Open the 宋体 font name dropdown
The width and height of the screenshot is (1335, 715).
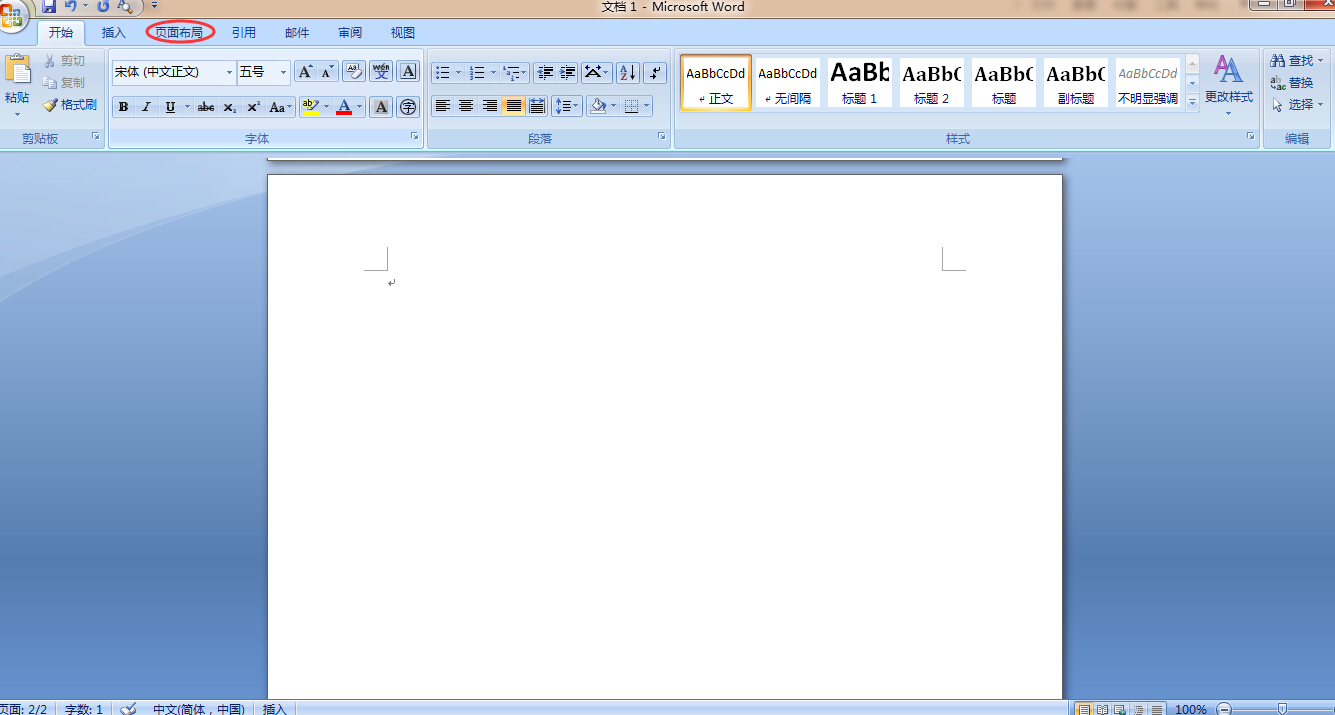click(x=229, y=72)
